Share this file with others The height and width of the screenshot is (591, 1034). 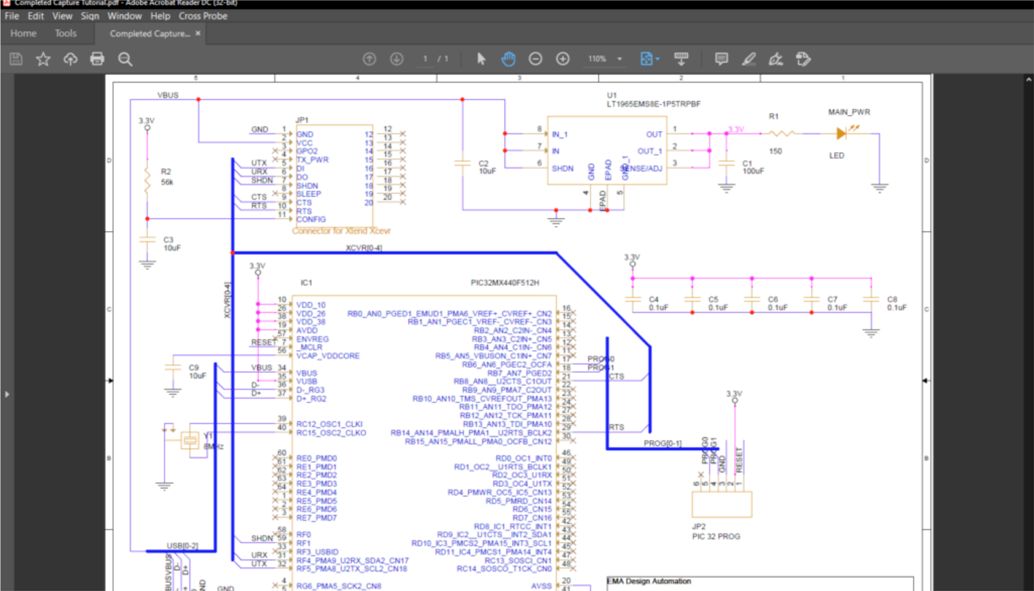coord(69,59)
